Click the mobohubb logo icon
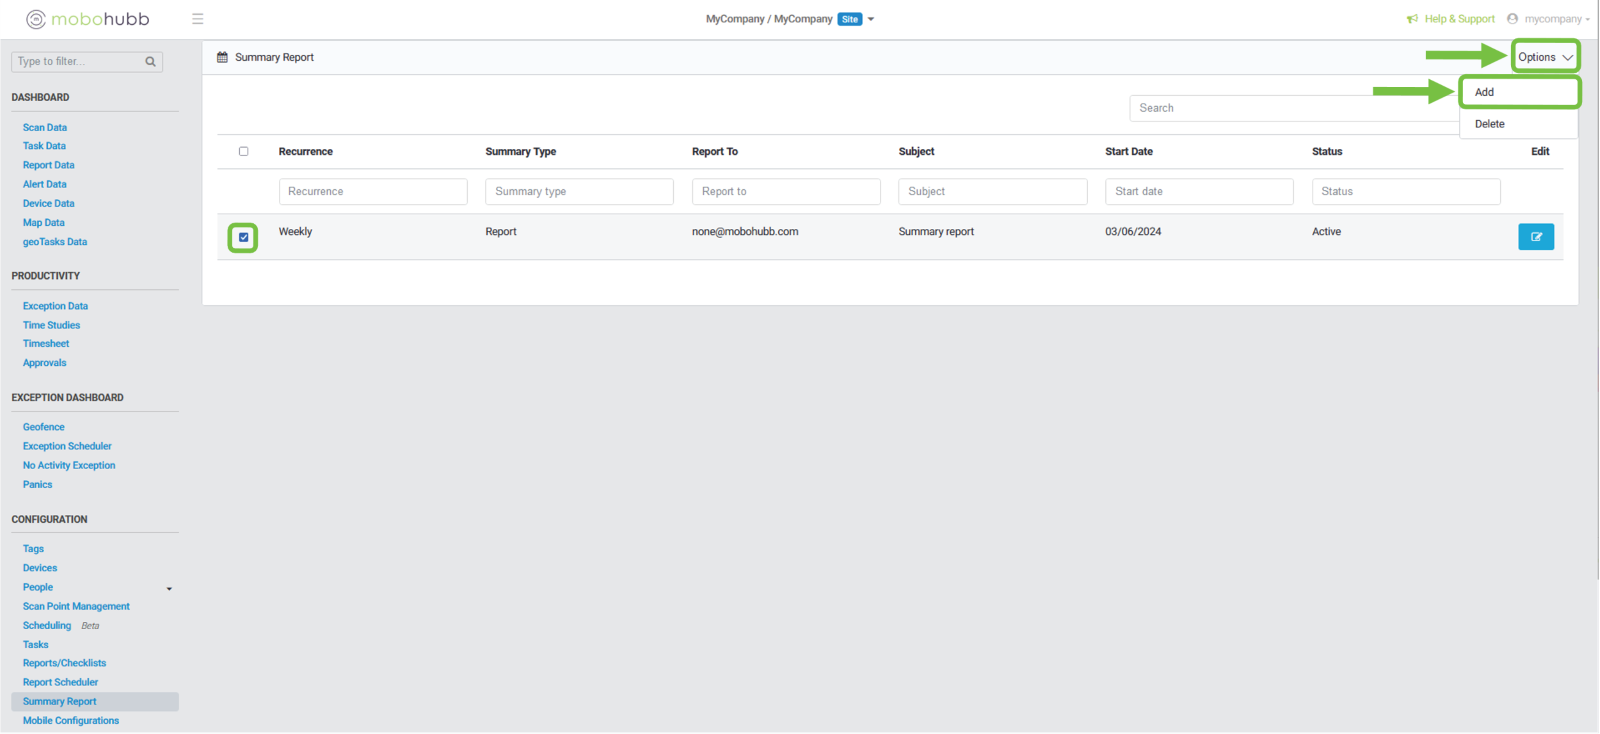 click(x=36, y=19)
